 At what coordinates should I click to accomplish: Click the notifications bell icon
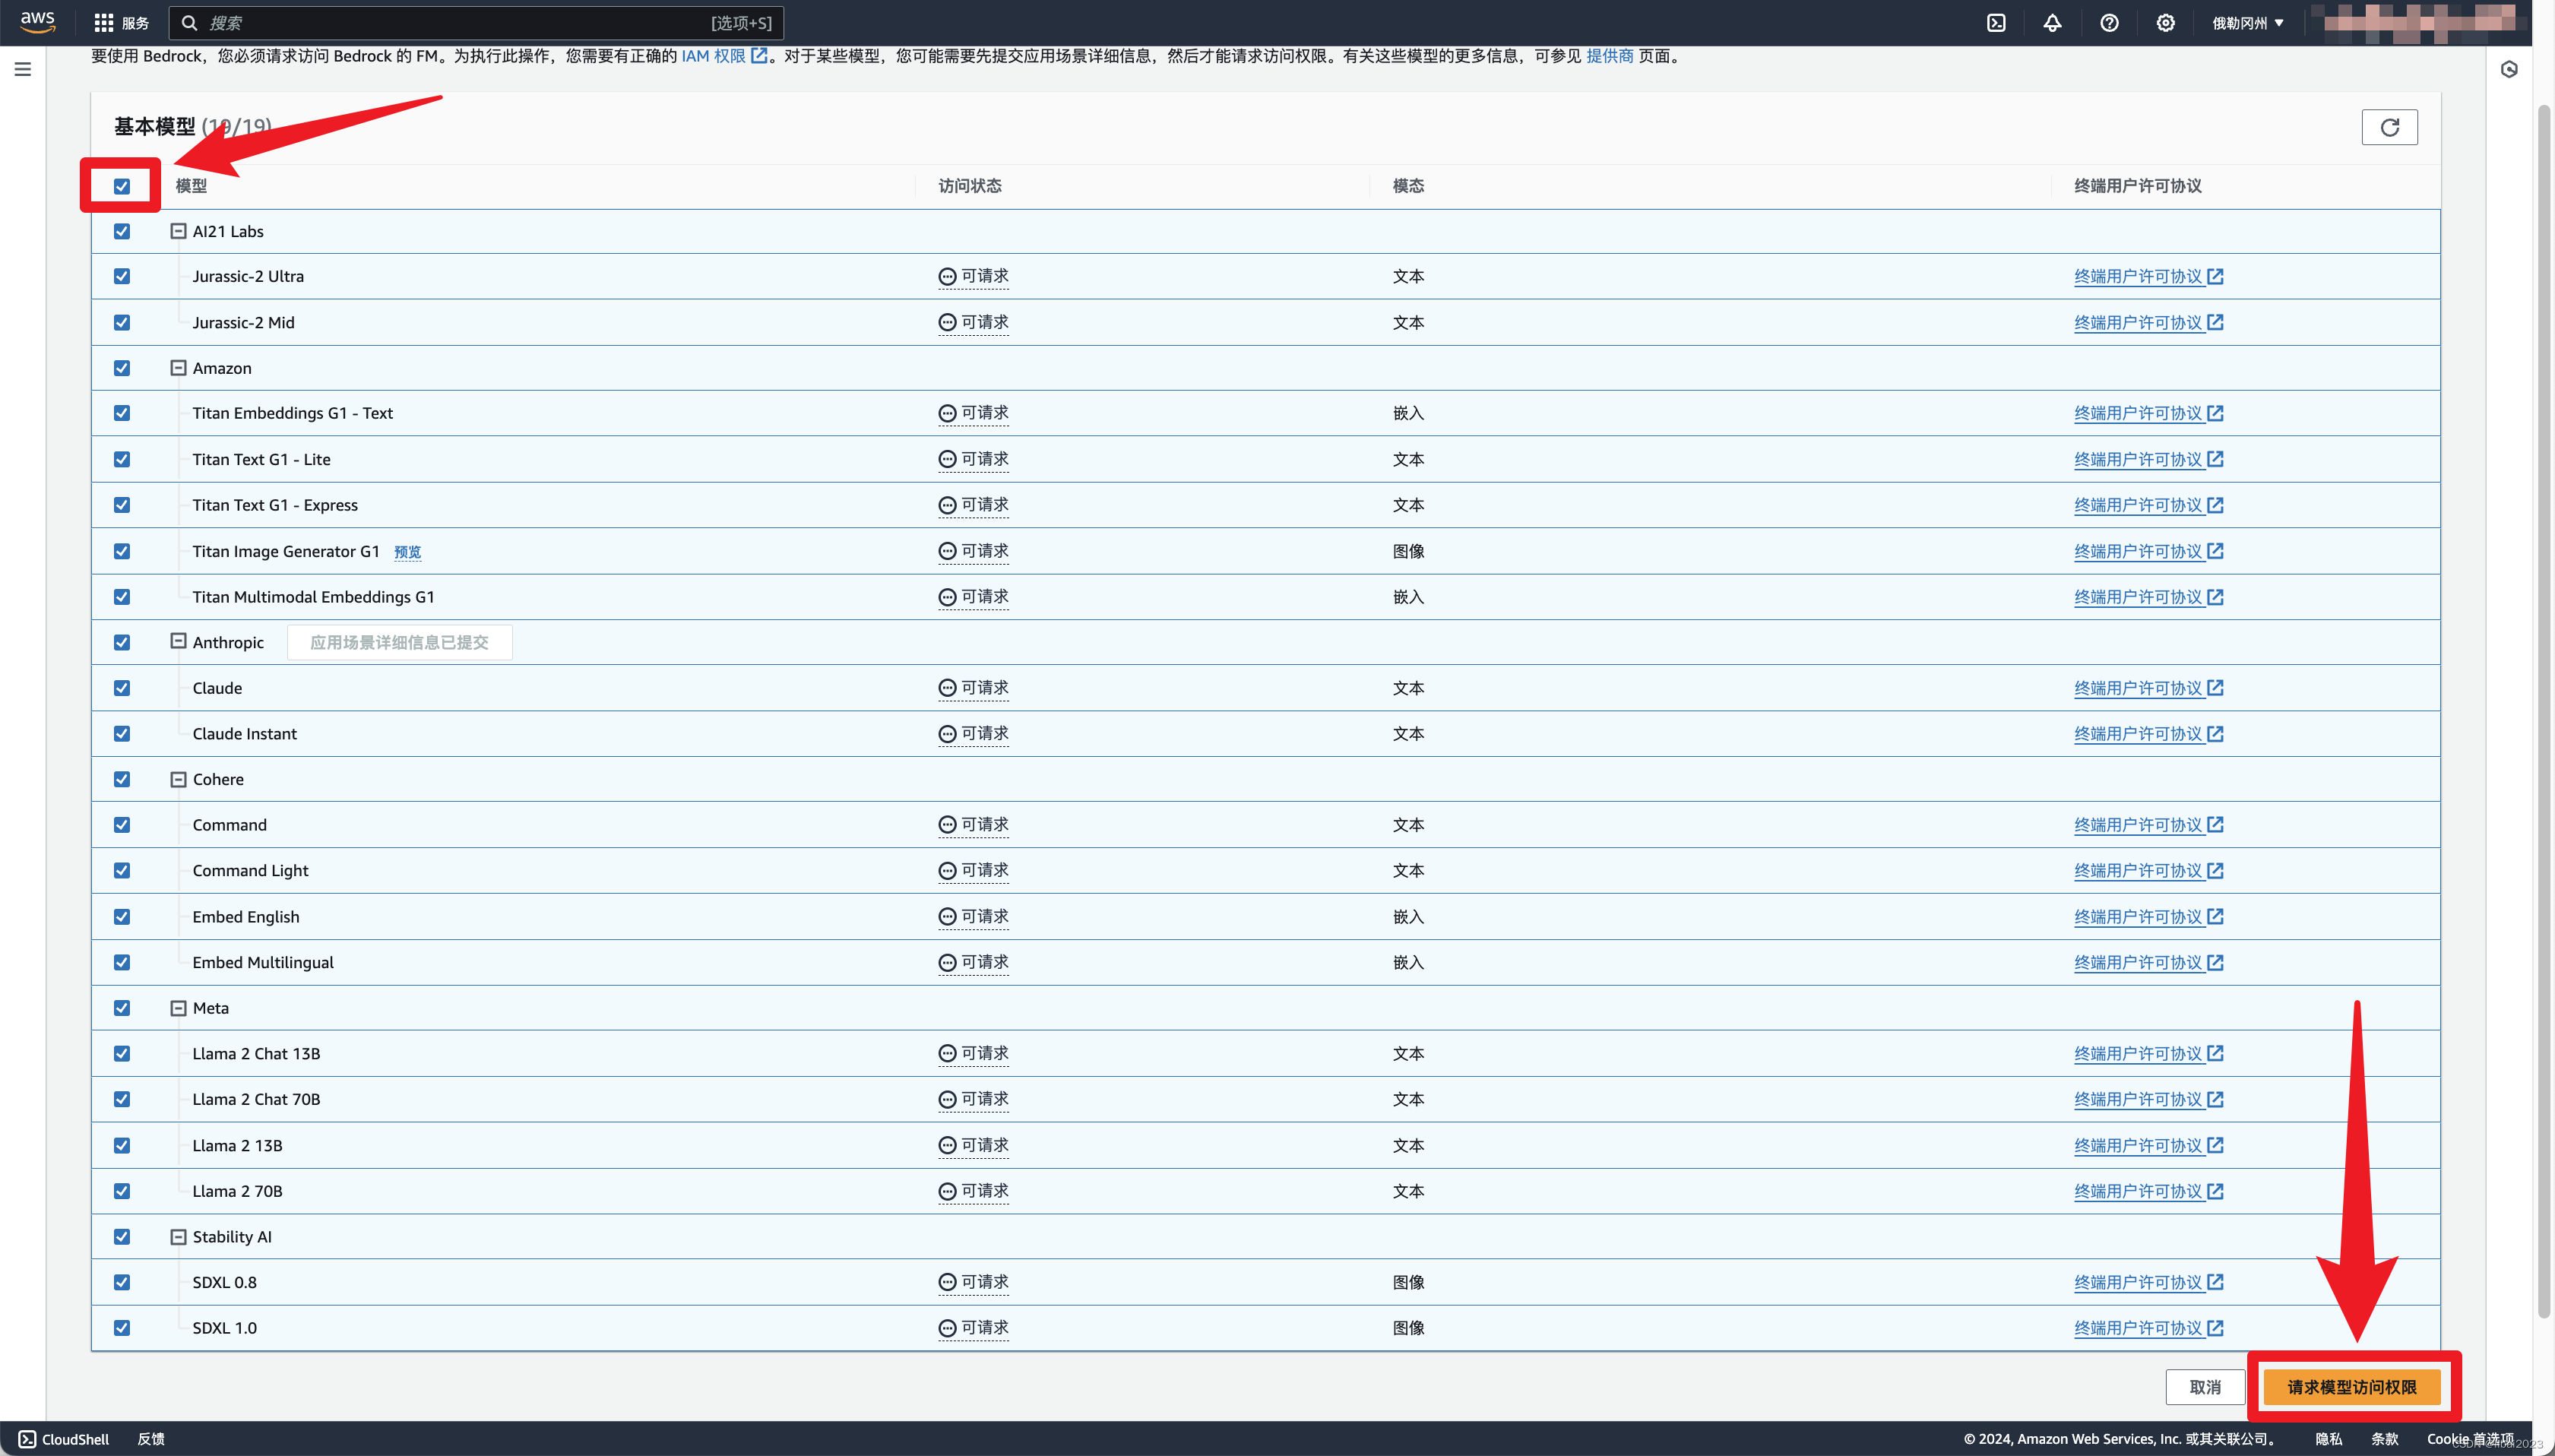(2051, 23)
